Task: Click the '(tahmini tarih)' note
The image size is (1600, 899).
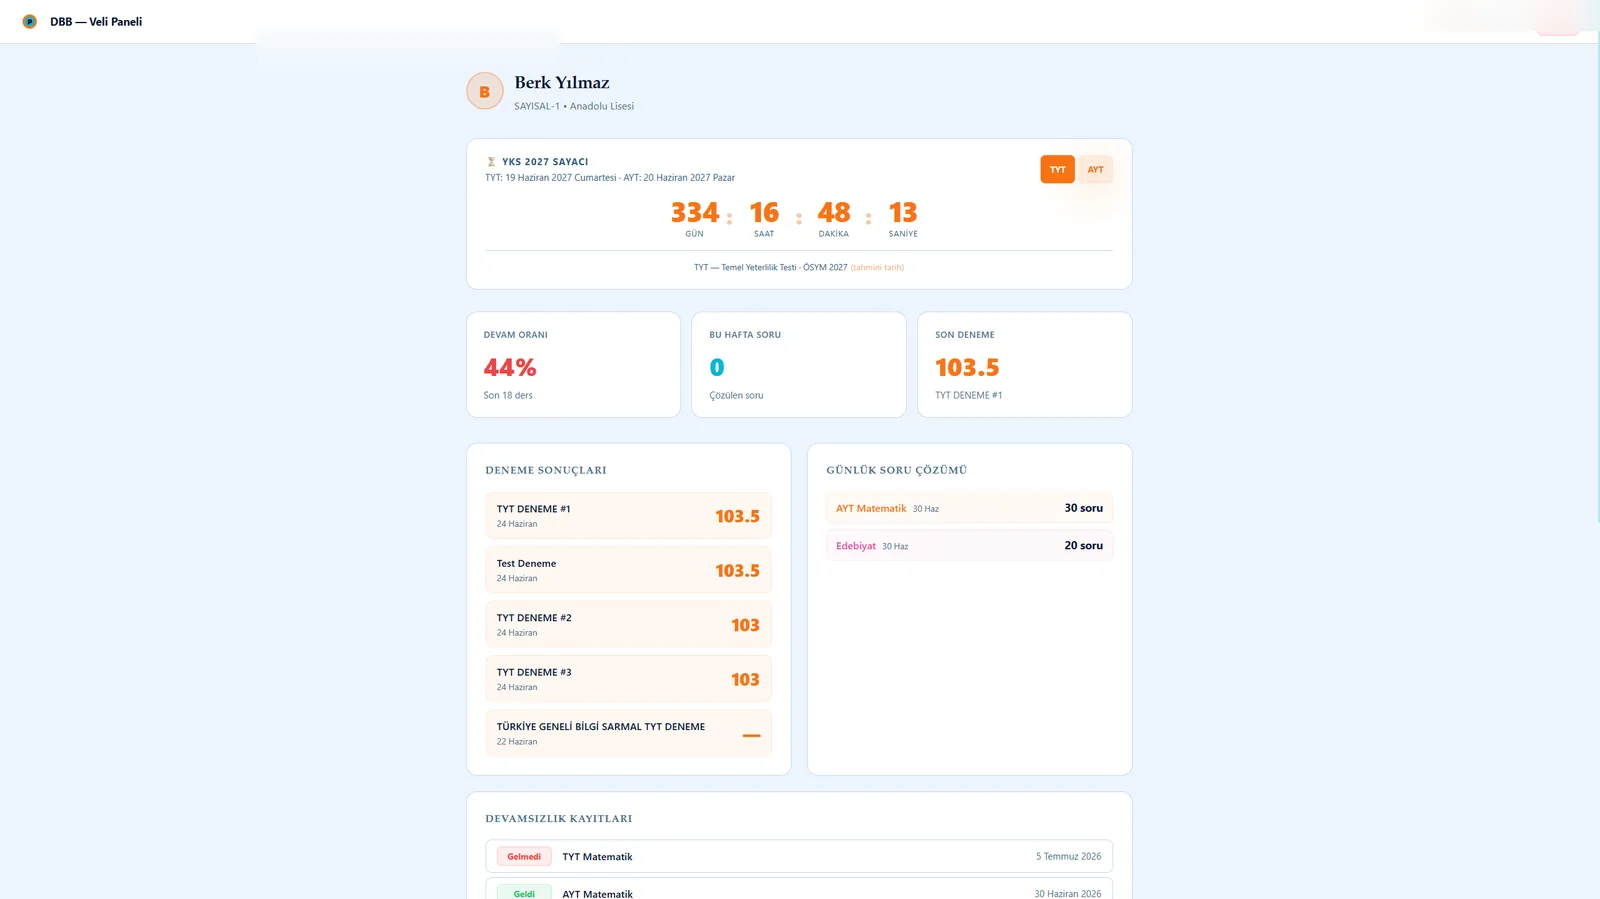Action: click(x=877, y=268)
